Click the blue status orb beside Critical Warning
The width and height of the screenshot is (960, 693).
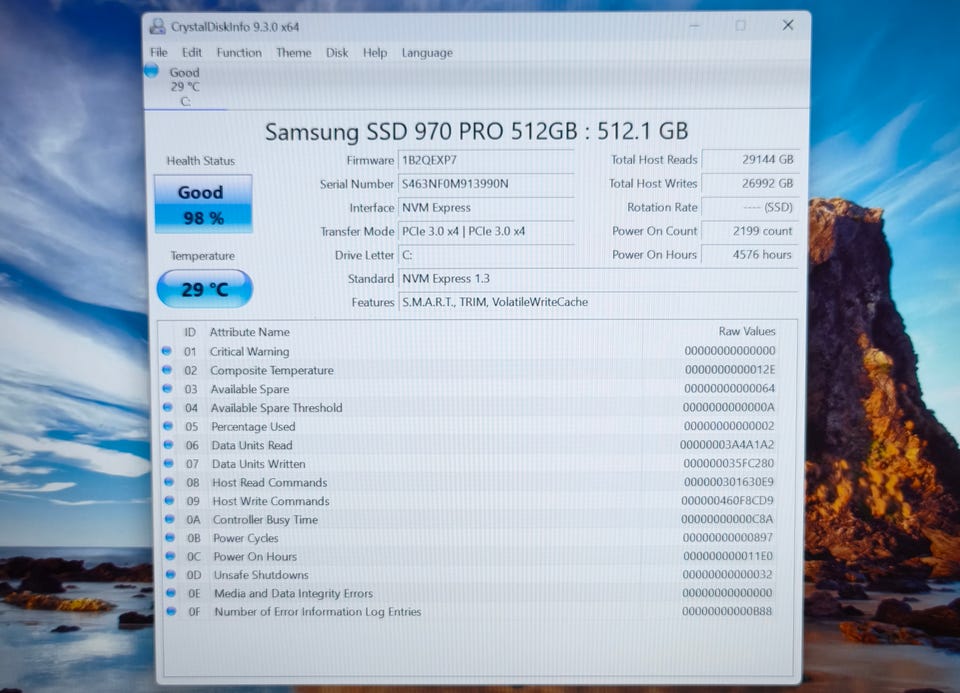pos(167,351)
